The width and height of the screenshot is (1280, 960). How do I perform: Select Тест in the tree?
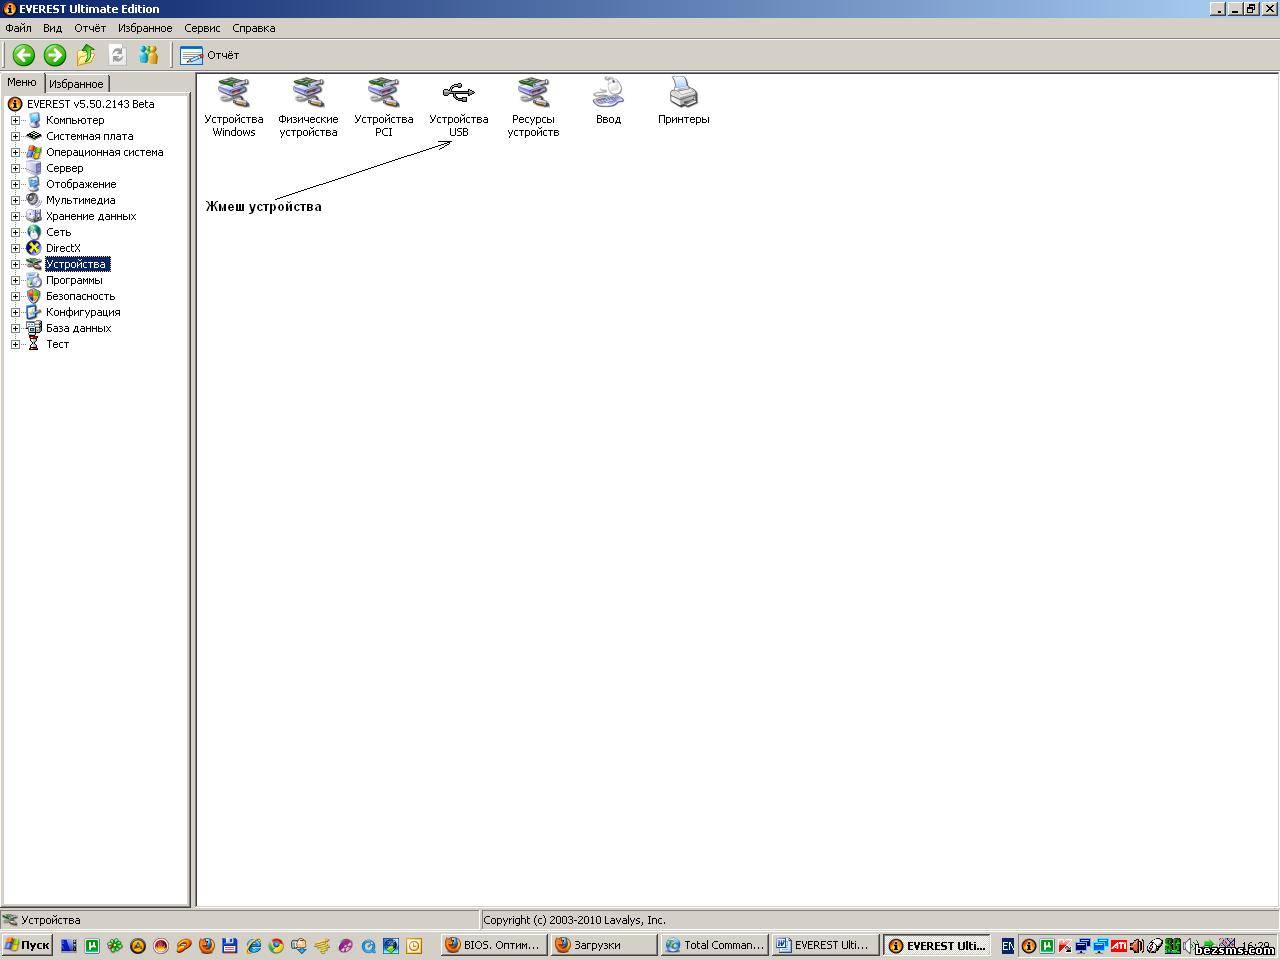tap(57, 344)
